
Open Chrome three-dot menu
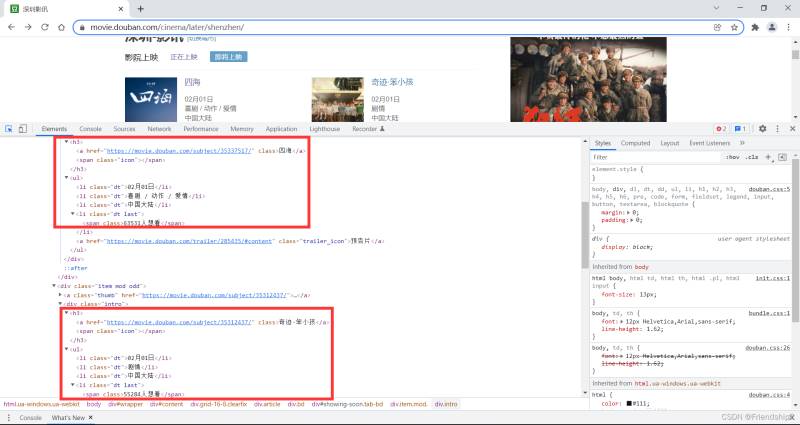[x=788, y=28]
